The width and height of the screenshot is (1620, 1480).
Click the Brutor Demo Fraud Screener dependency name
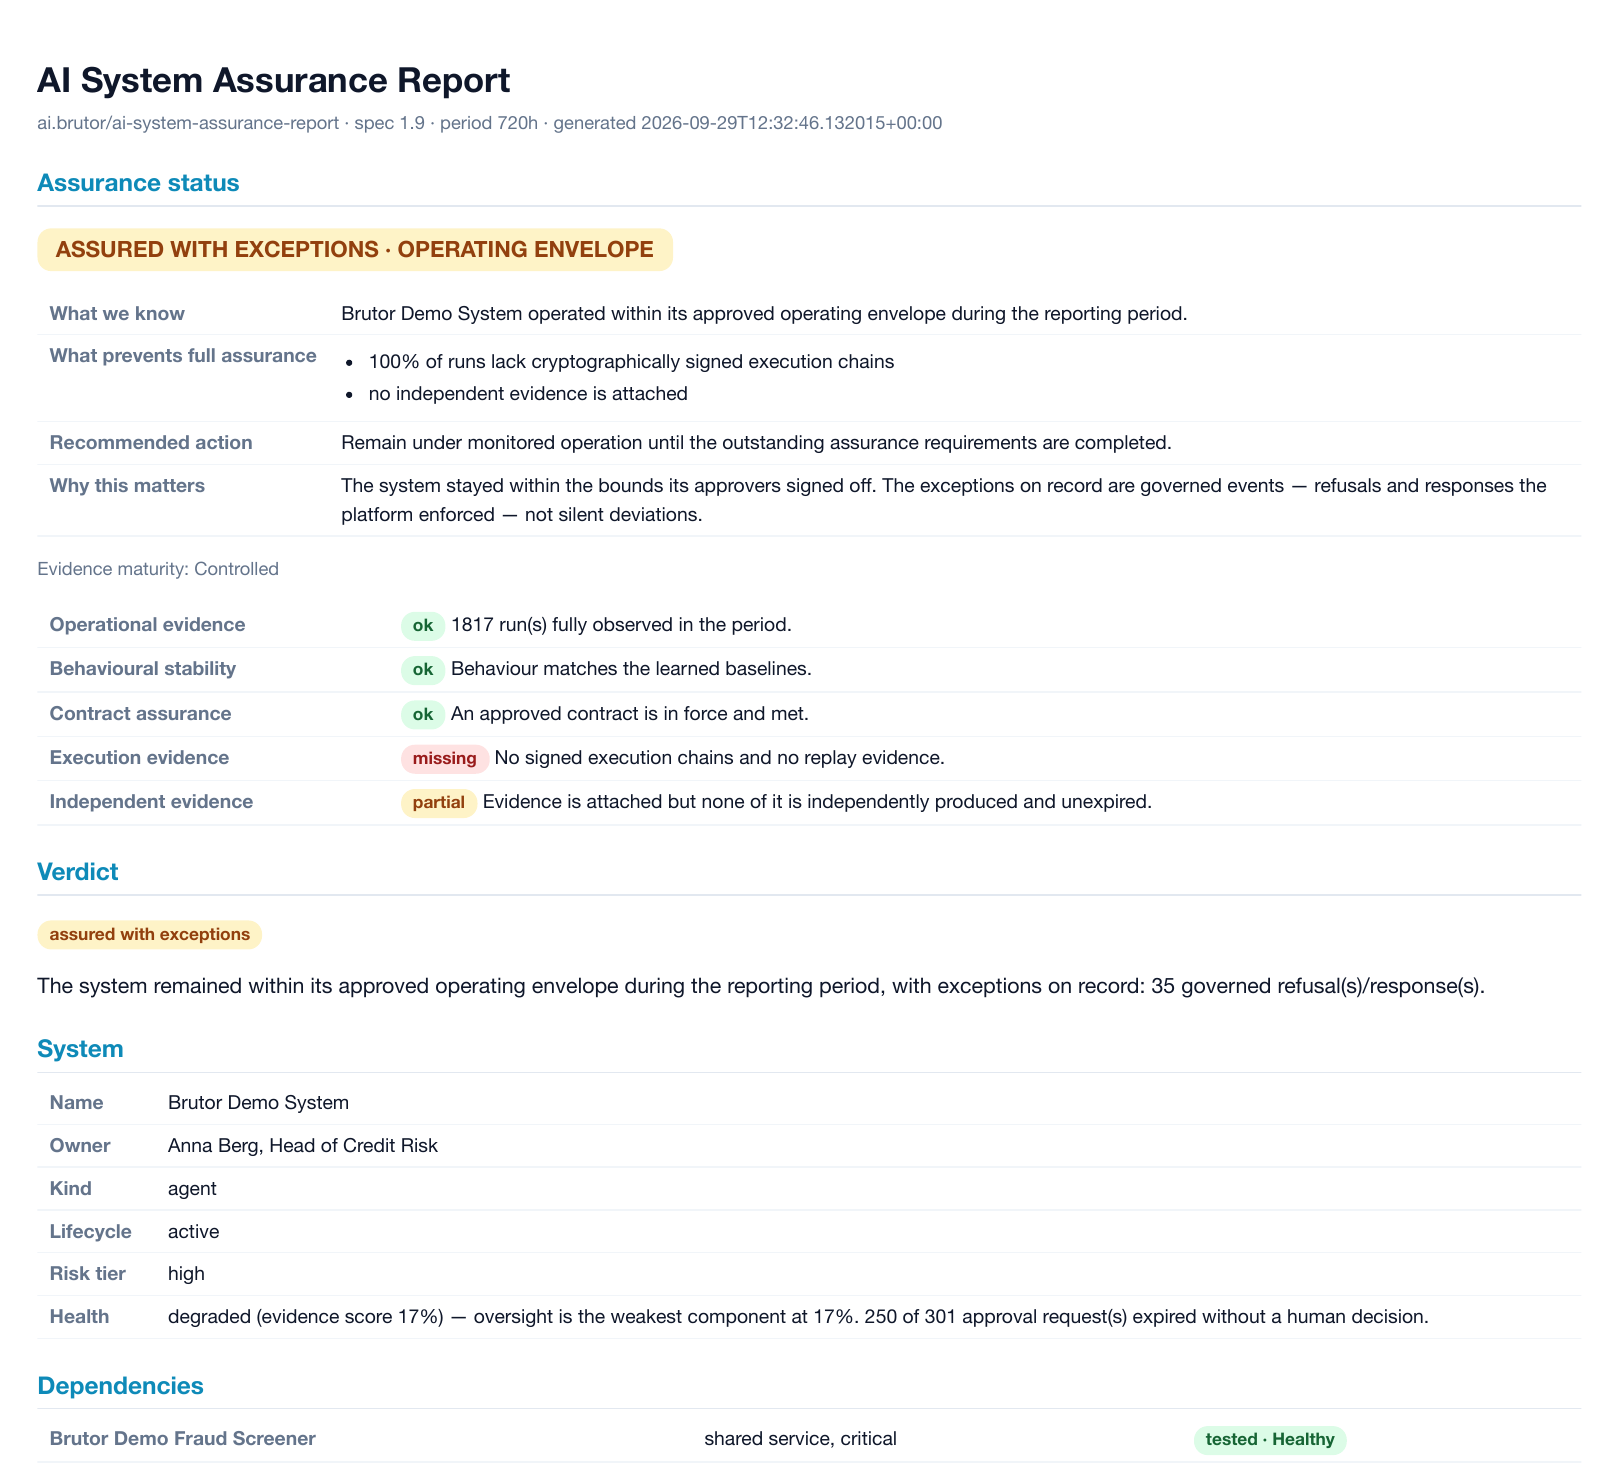pos(183,1439)
